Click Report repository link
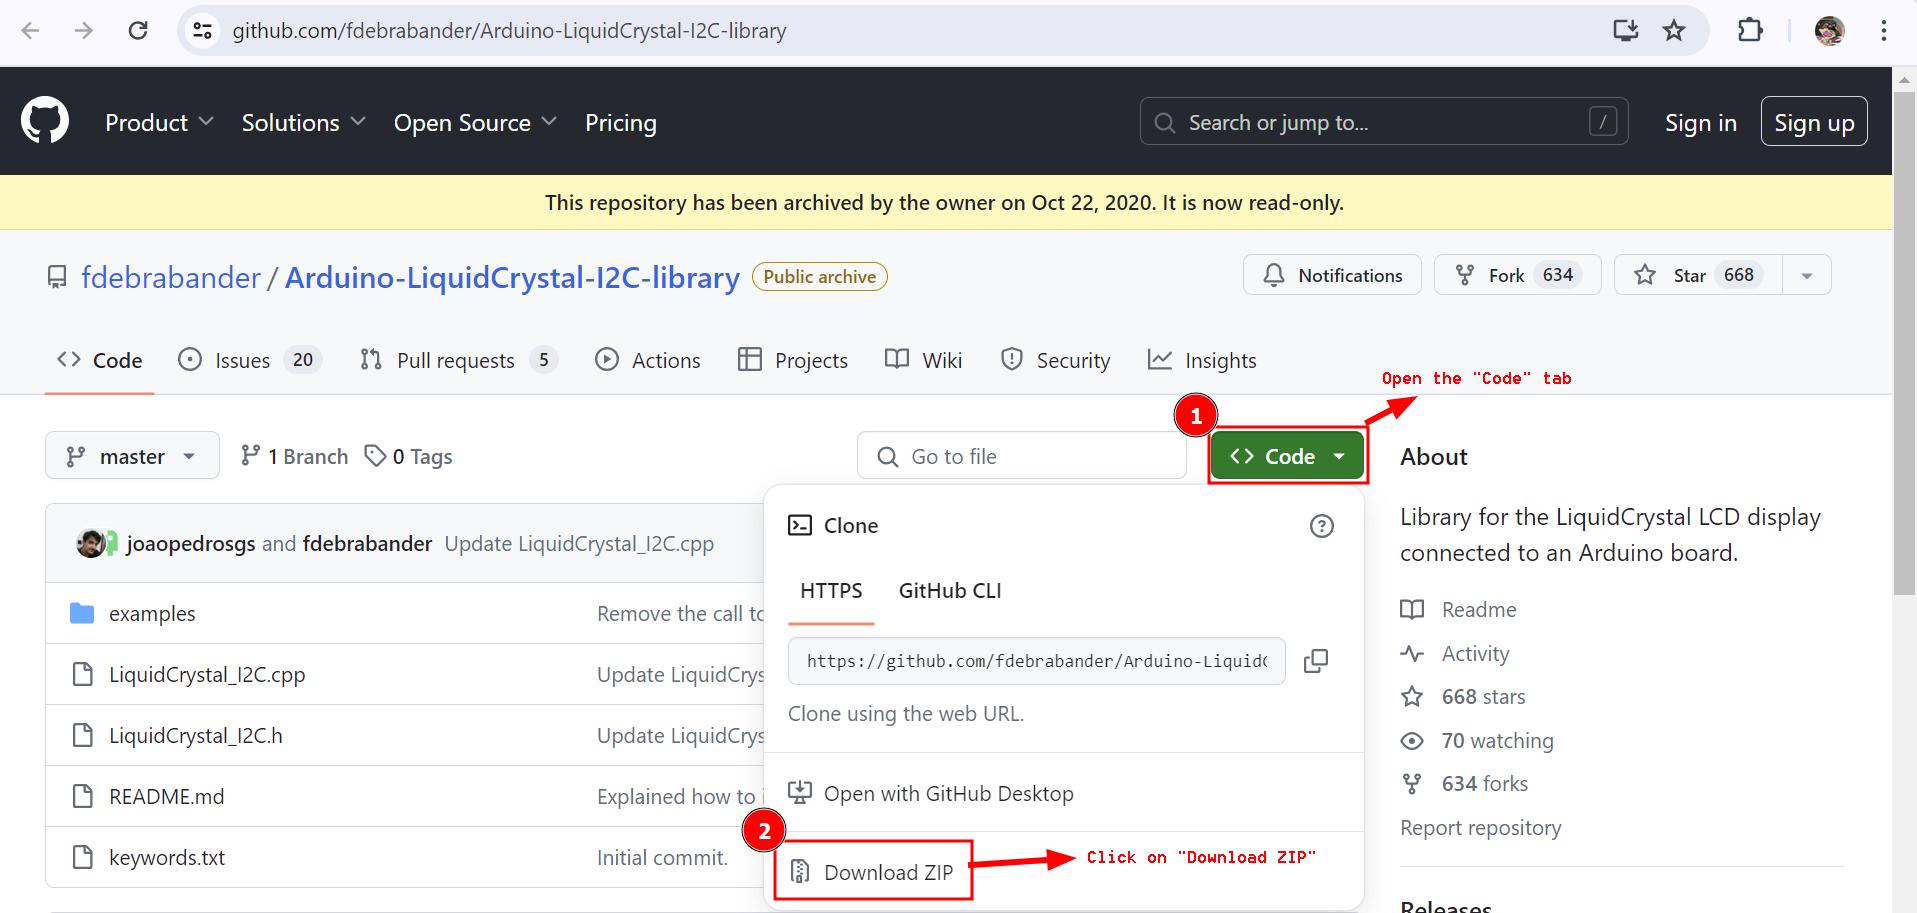This screenshot has width=1917, height=913. 1480,828
